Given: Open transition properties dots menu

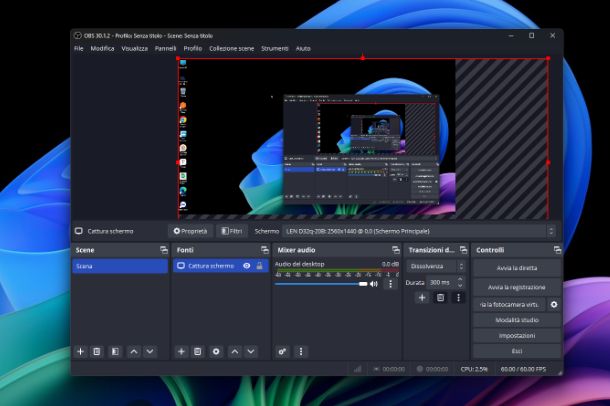Looking at the screenshot, I should click(x=458, y=298).
